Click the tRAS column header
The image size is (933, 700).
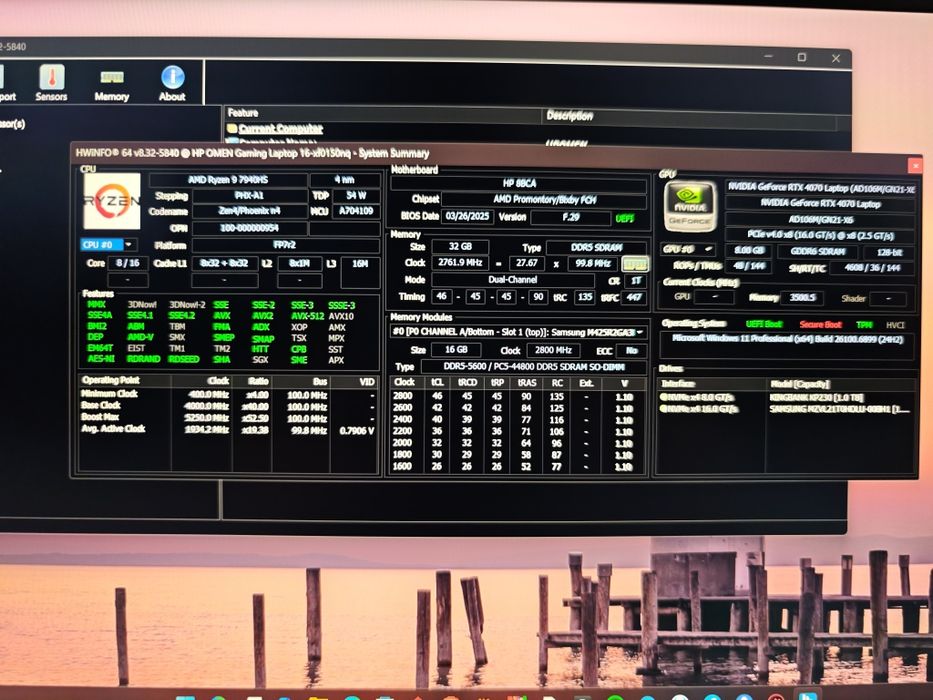coord(527,383)
